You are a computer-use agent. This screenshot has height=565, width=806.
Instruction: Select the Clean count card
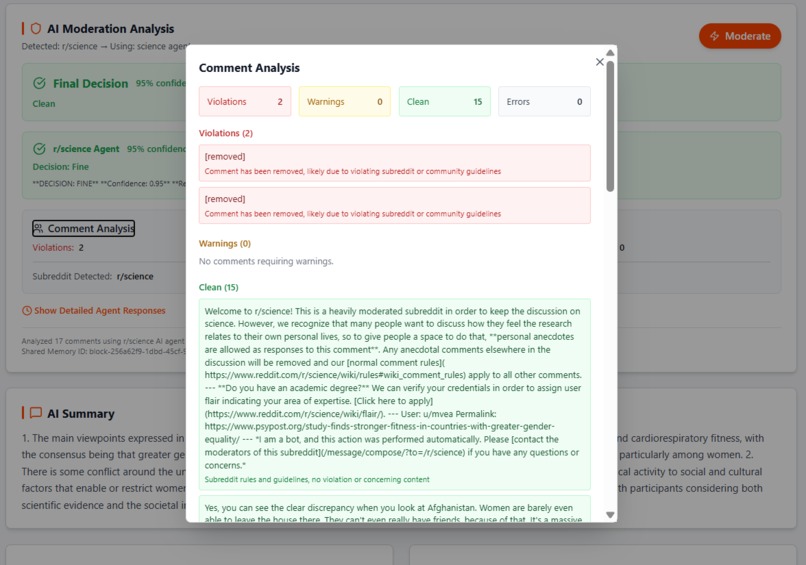point(445,101)
